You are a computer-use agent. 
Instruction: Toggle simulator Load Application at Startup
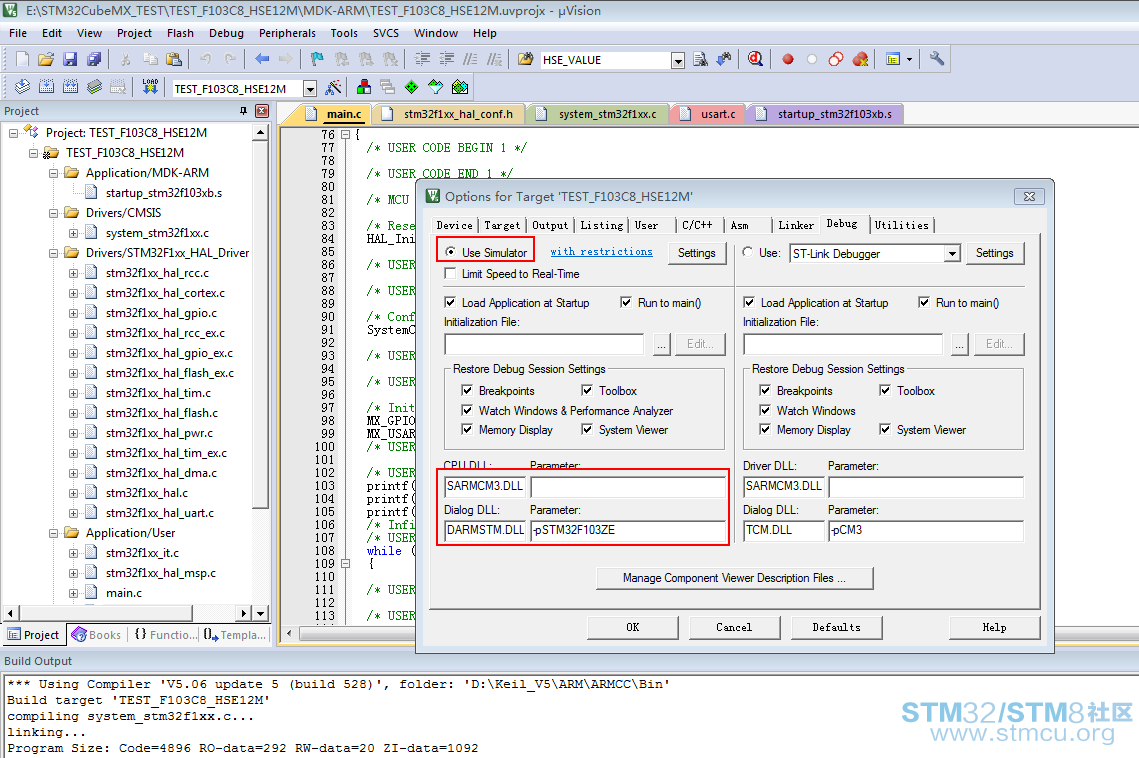tap(450, 302)
